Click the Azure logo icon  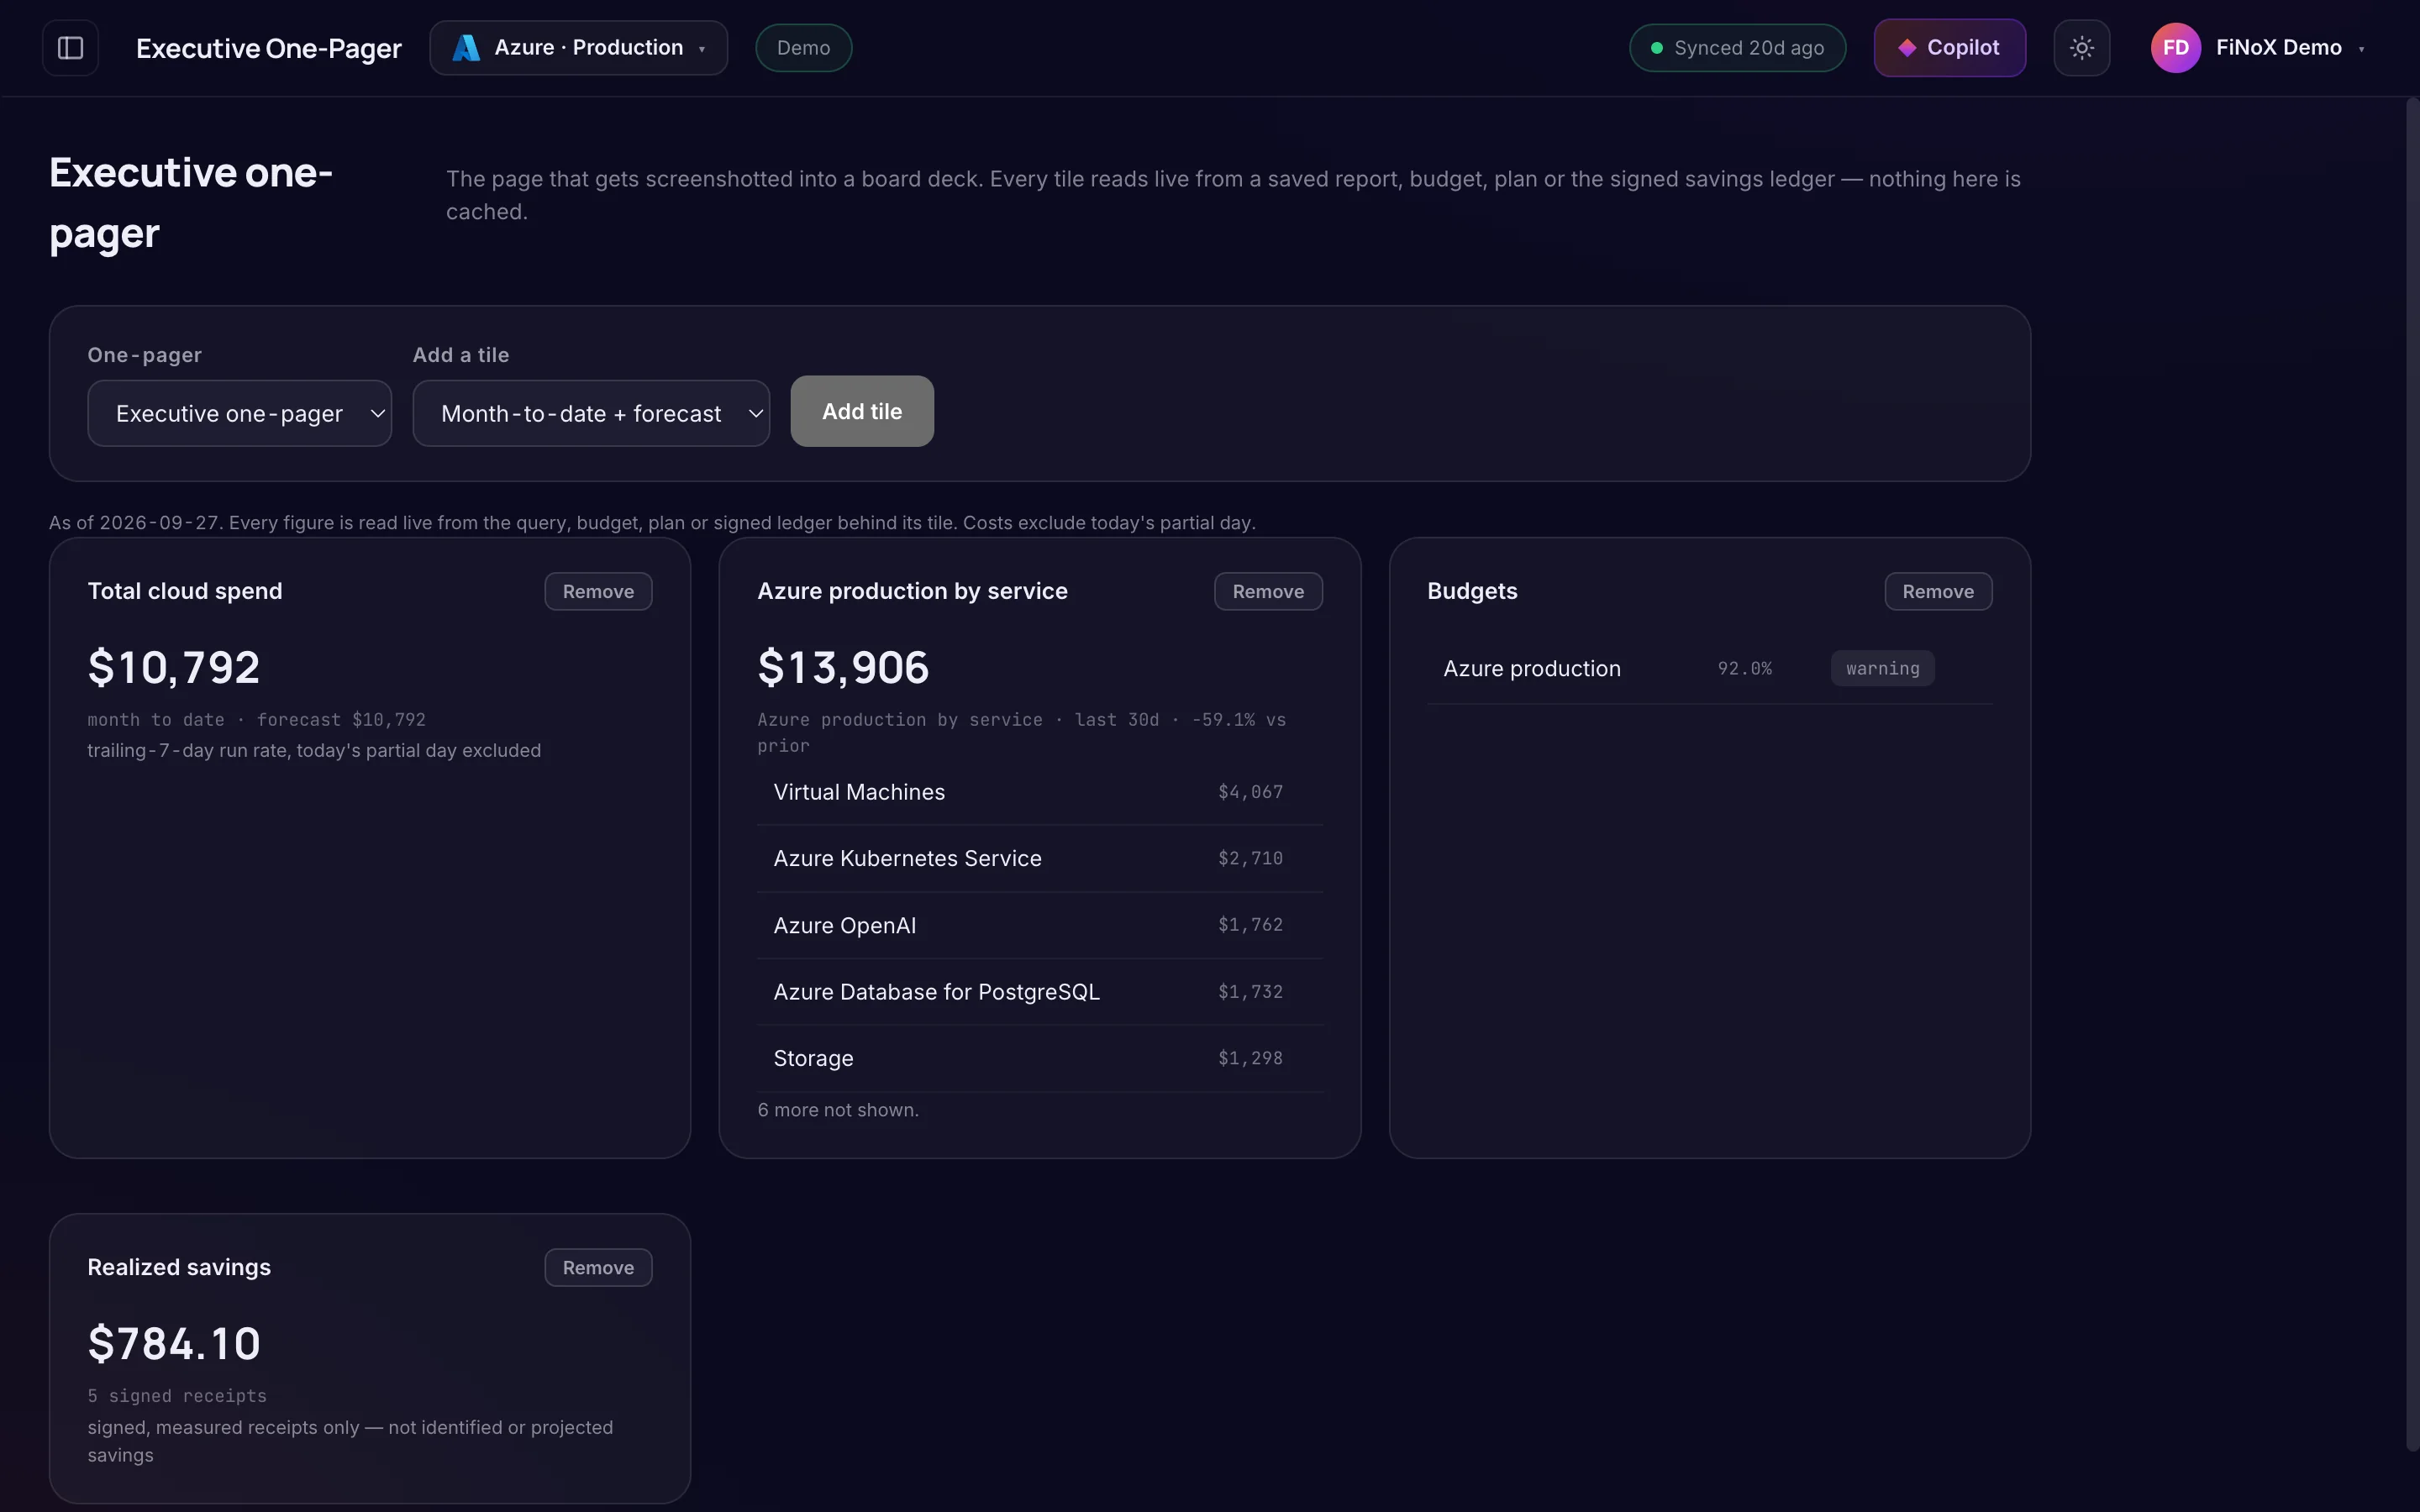coord(466,48)
